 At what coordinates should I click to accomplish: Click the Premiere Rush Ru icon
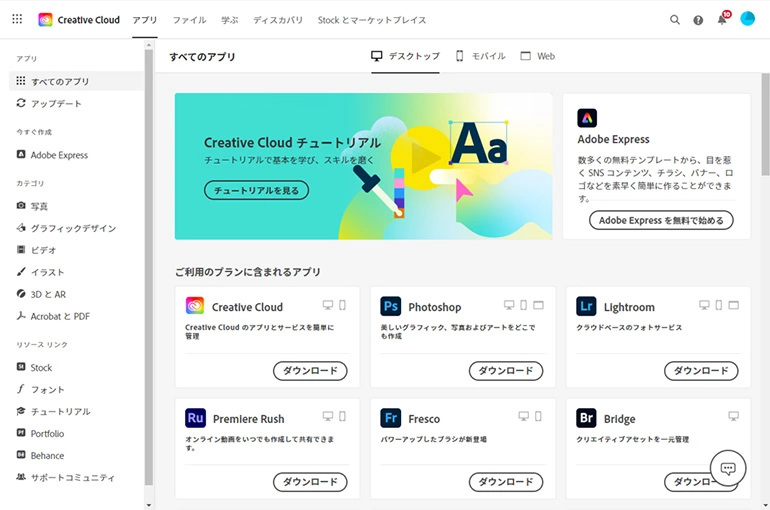195,418
